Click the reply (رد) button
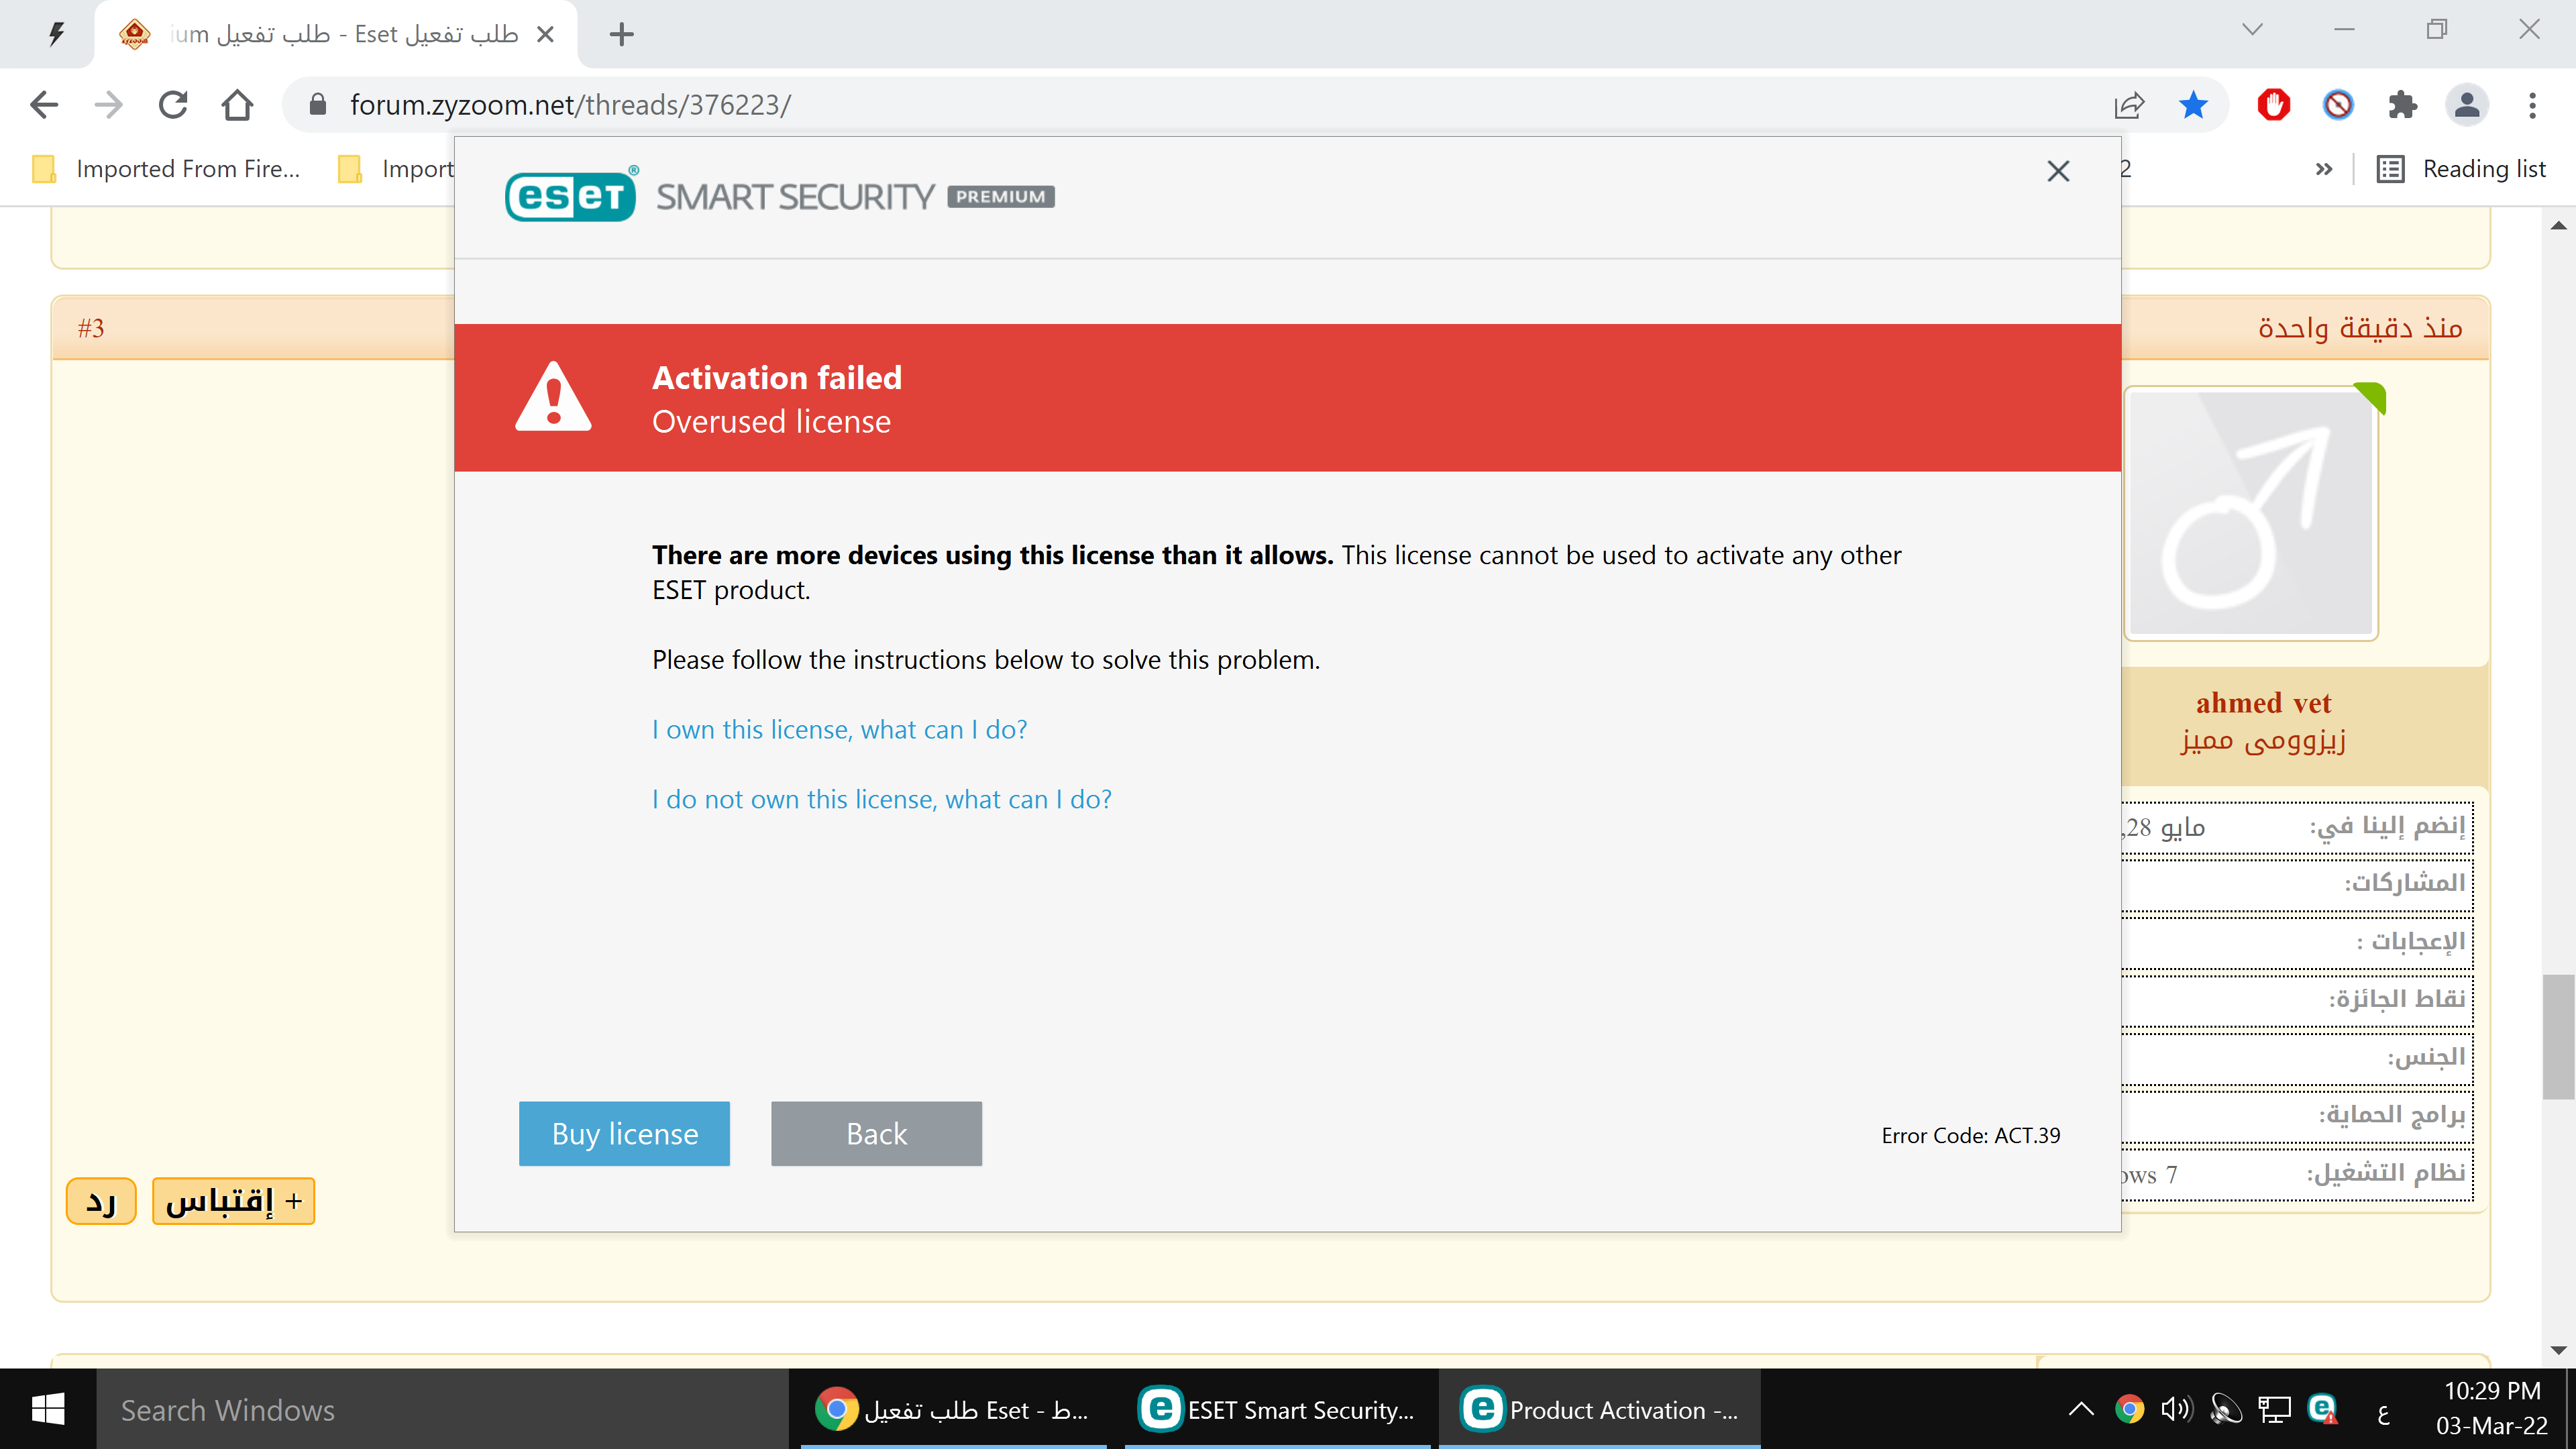Image resolution: width=2576 pixels, height=1449 pixels. 101,1200
